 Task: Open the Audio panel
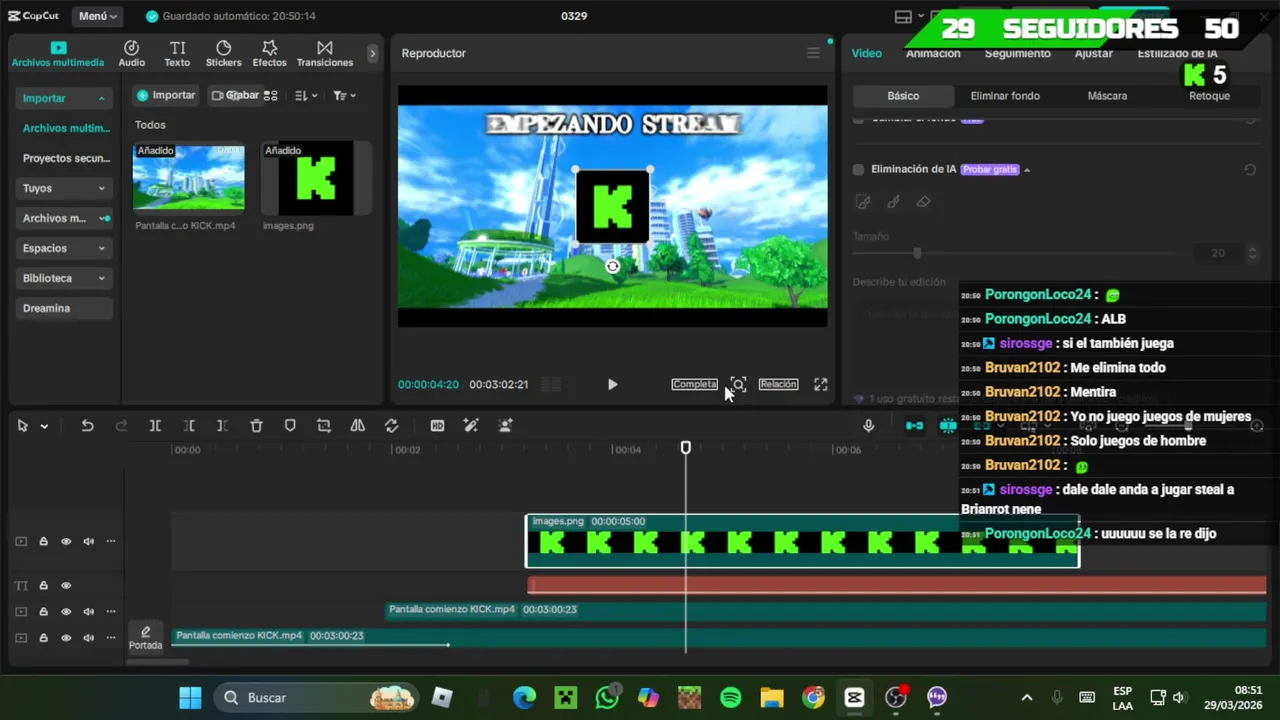[x=131, y=54]
